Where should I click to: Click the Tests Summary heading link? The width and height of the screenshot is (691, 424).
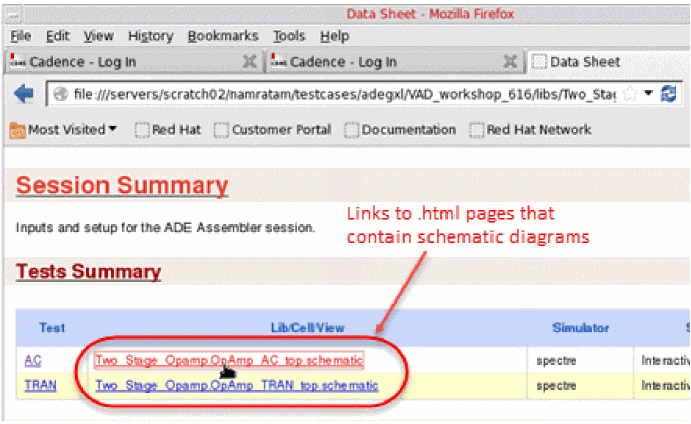(x=89, y=272)
